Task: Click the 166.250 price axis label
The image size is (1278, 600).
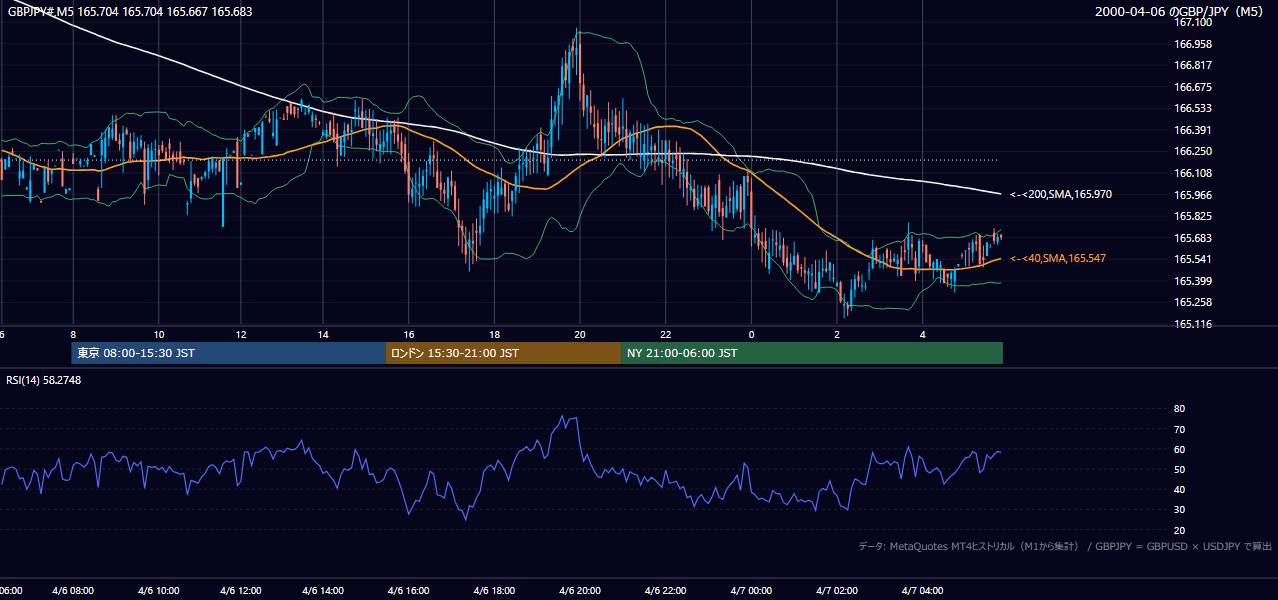Action: (1193, 151)
